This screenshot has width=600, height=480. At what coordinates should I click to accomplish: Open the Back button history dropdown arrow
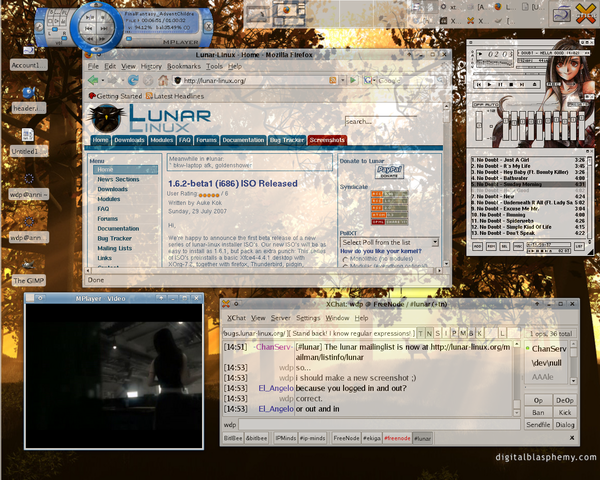pos(103,80)
